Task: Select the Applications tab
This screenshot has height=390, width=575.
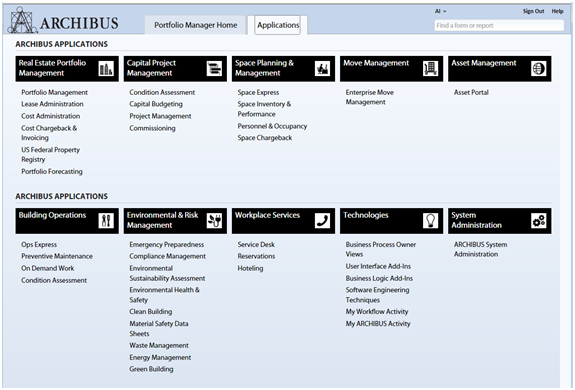Action: click(x=278, y=25)
